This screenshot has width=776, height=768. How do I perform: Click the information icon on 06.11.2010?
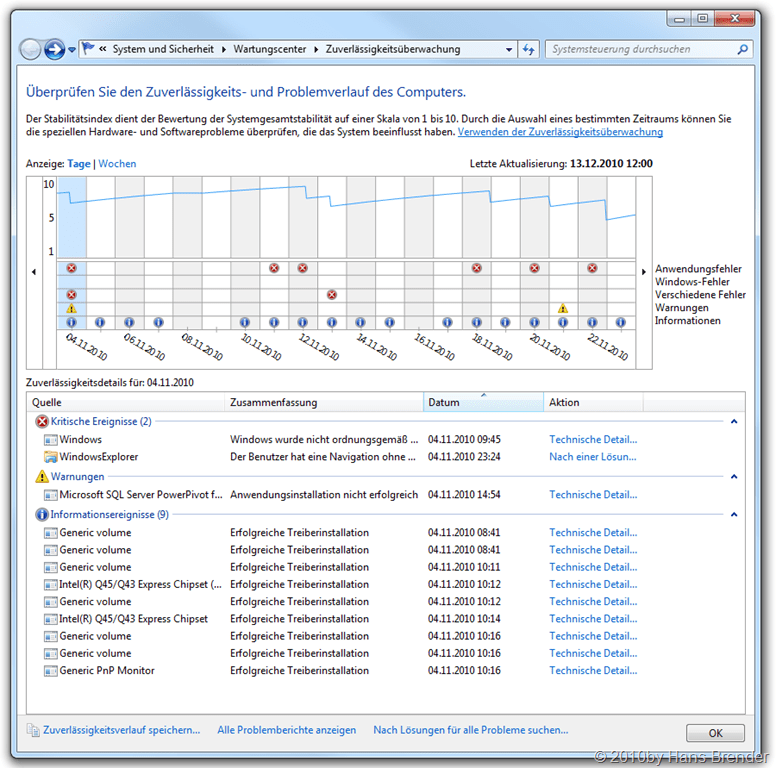coord(129,323)
